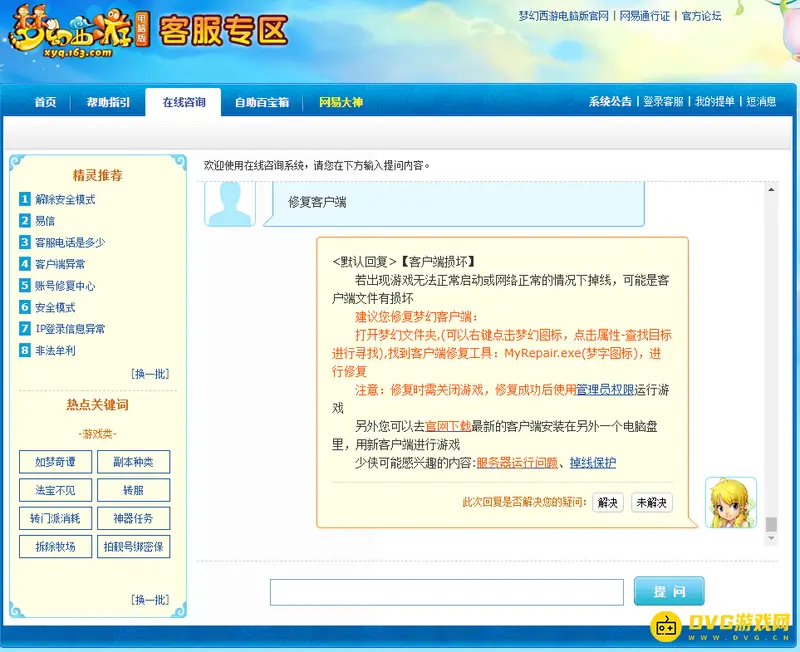This screenshot has height=652, width=800.
Task: Click the 拆除牧场 keyword button
Action: pos(56,546)
